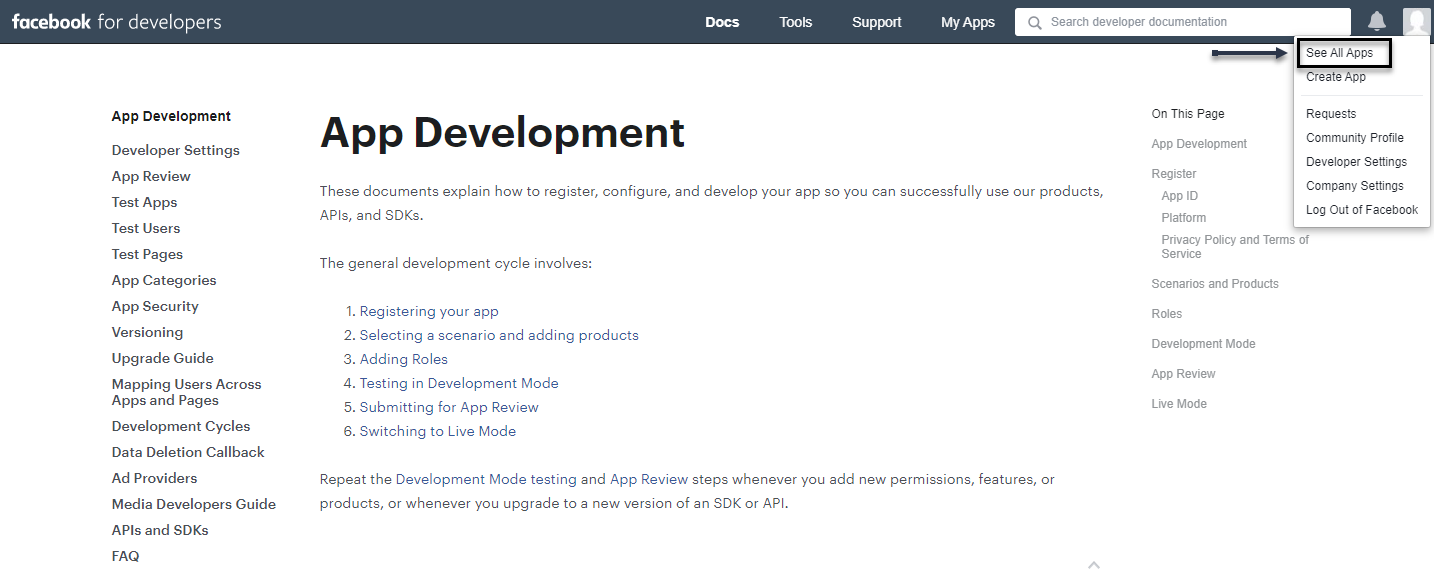Open Upgrade Guide sidebar link
The width and height of the screenshot is (1434, 588).
(163, 358)
